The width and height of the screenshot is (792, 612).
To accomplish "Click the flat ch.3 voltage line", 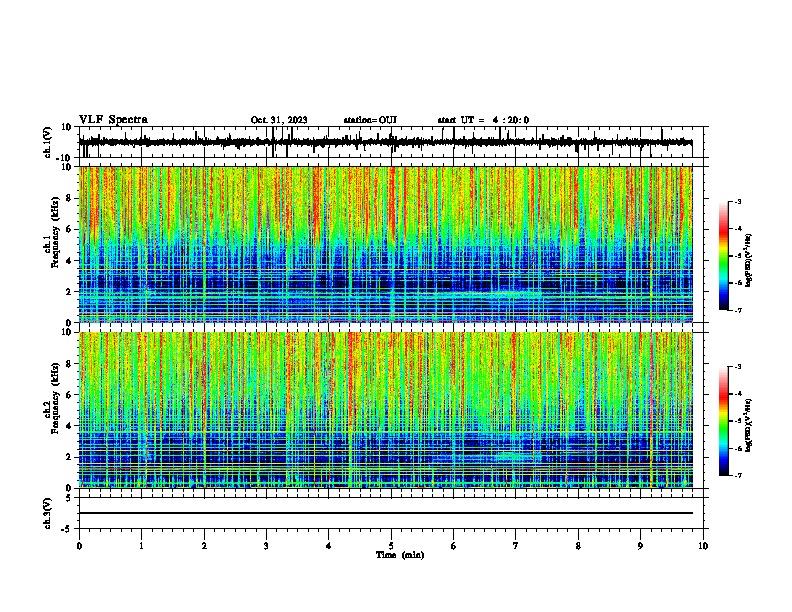I will (x=385, y=513).
